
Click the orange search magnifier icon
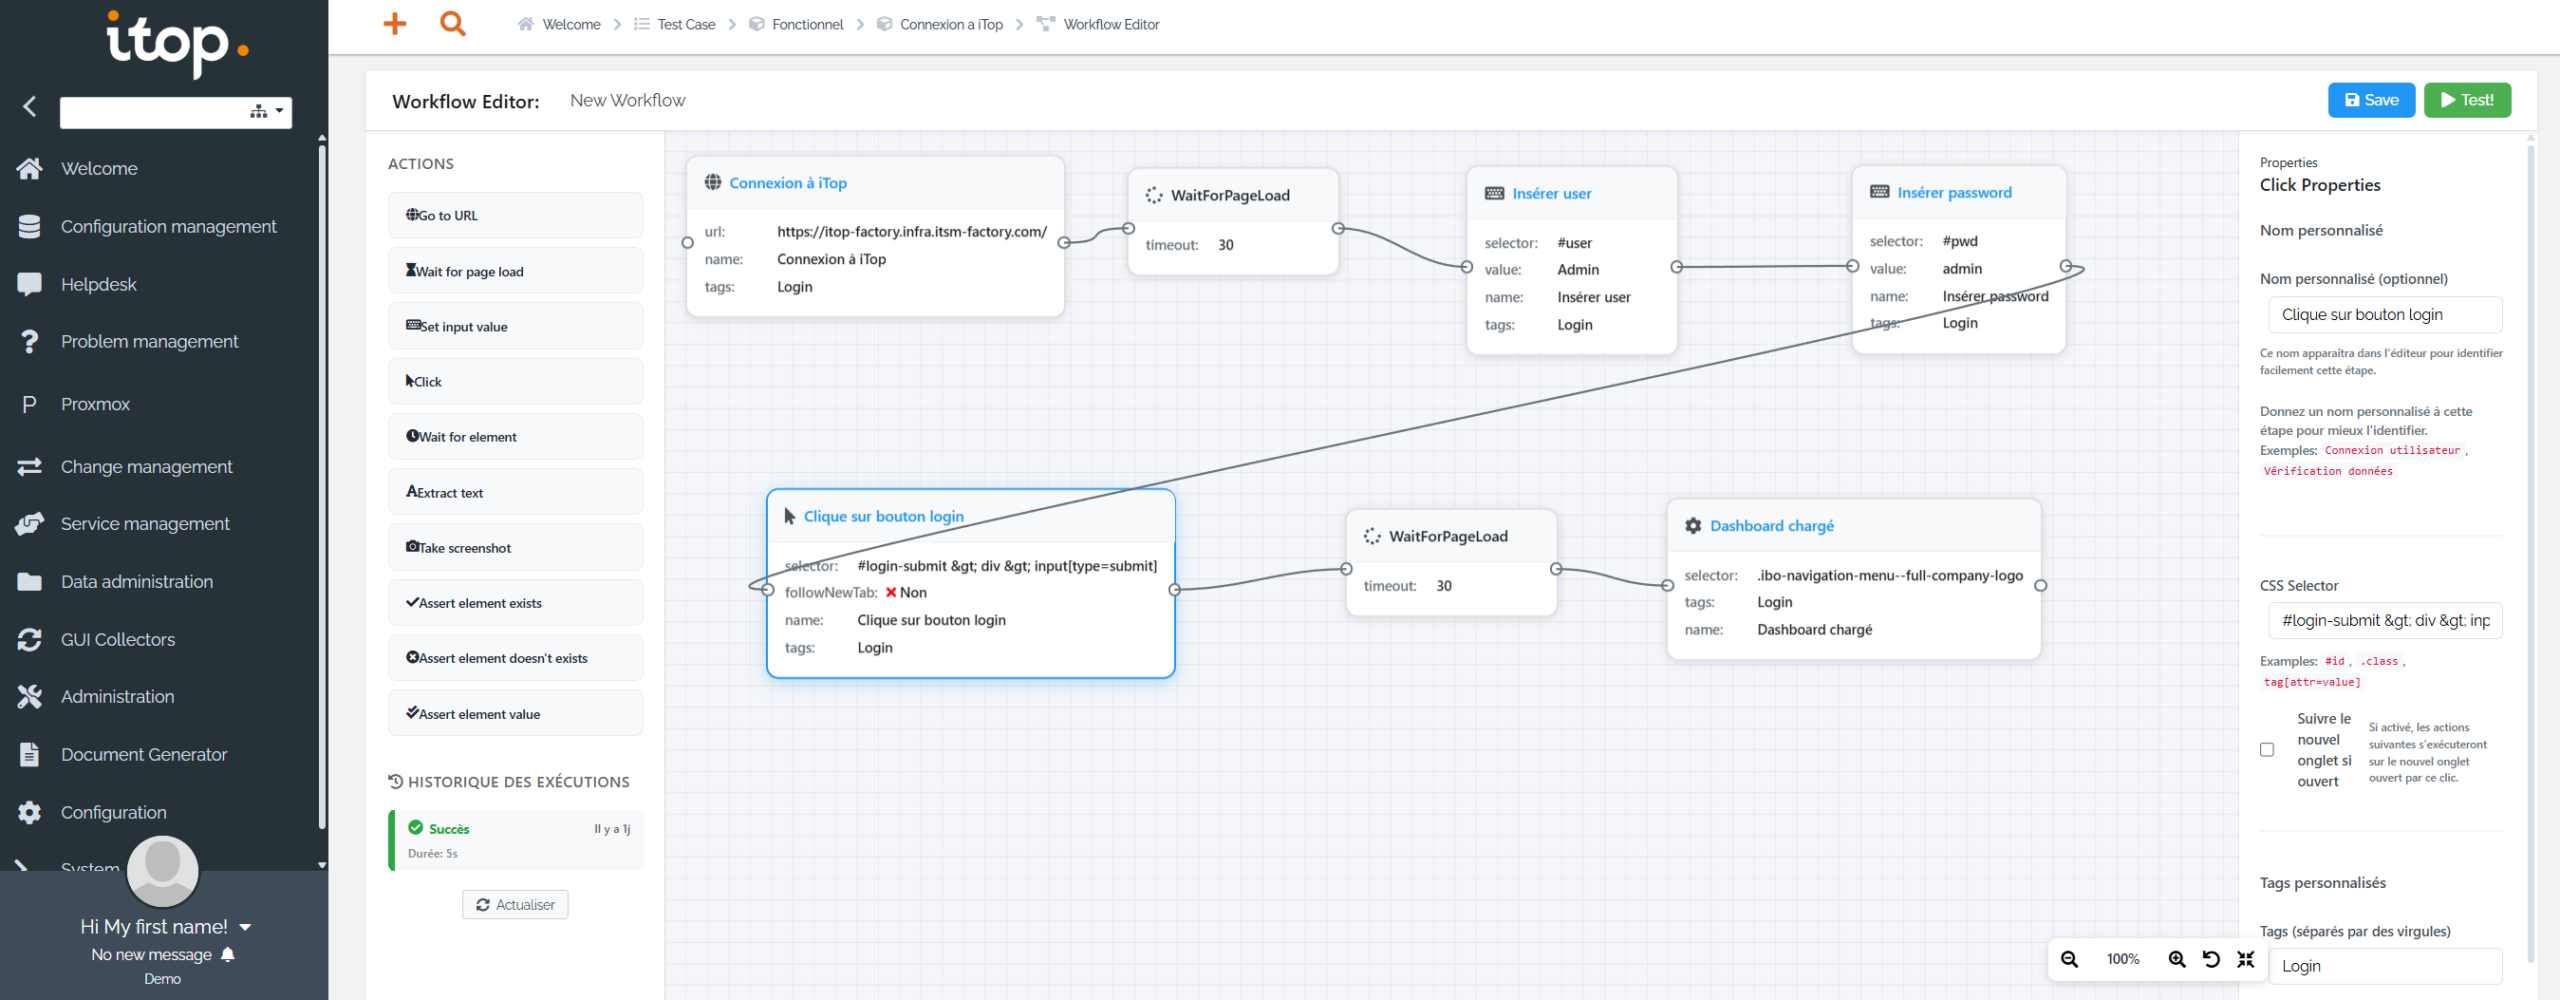click(x=453, y=24)
